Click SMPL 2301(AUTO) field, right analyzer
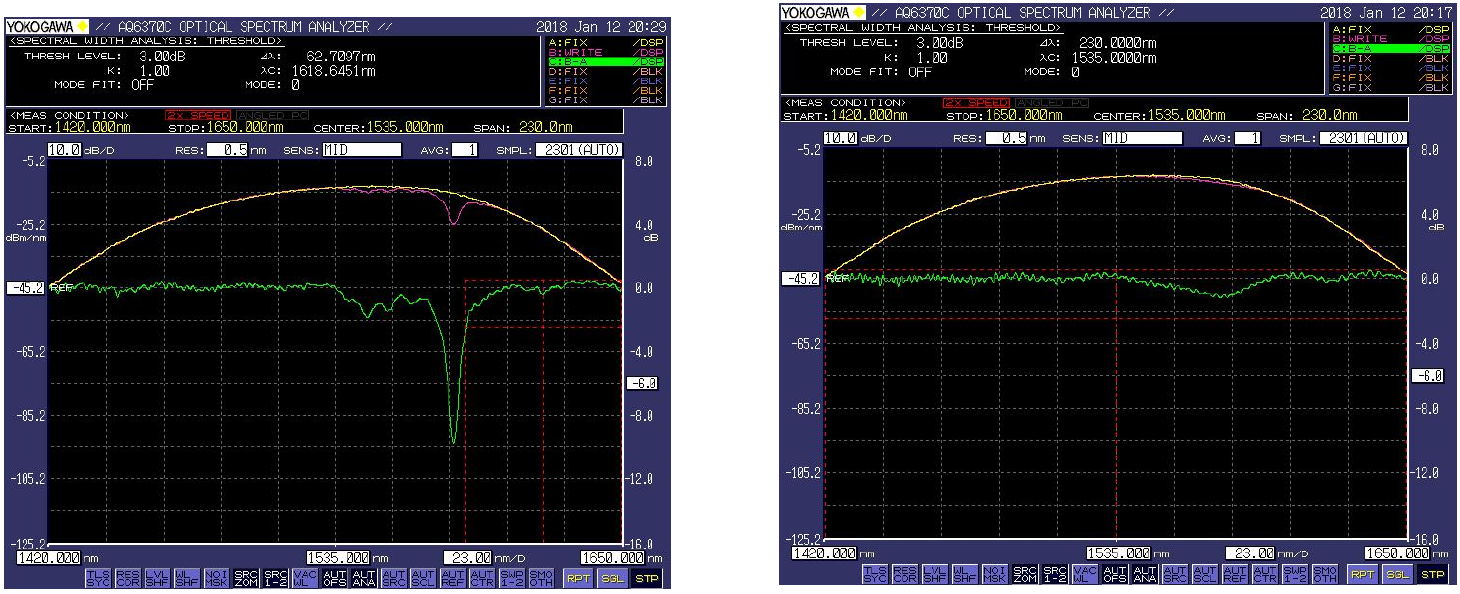Image resolution: width=1460 pixels, height=594 pixels. click(x=1364, y=138)
